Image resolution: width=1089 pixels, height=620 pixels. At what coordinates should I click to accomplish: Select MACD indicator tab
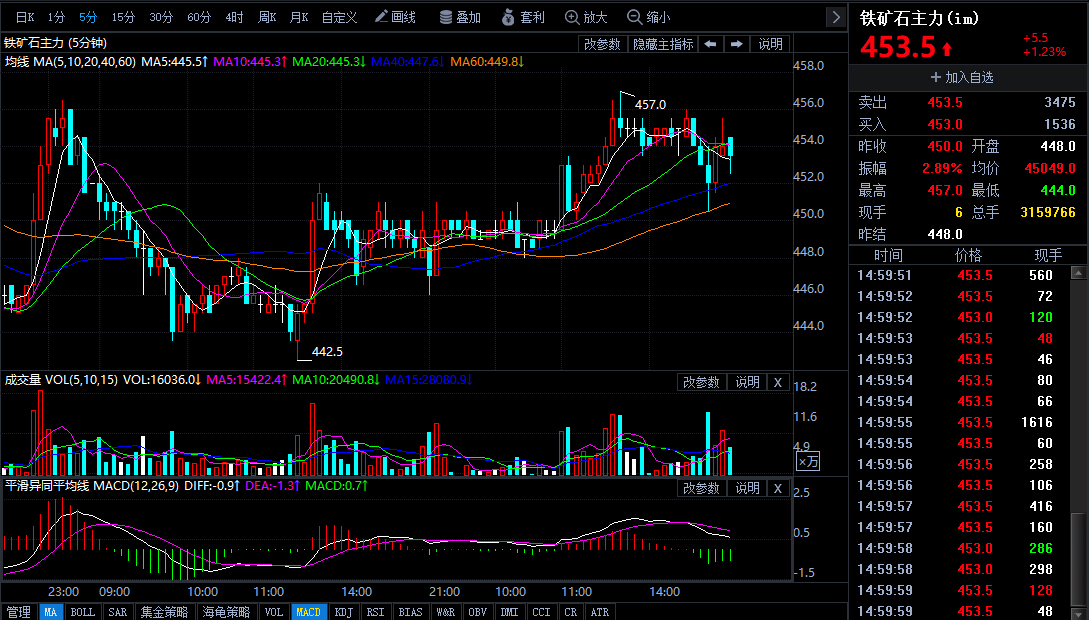[x=308, y=612]
